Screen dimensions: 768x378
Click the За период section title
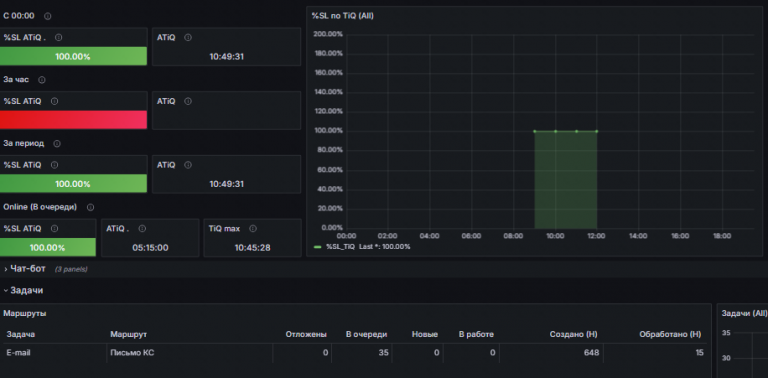pos(24,143)
